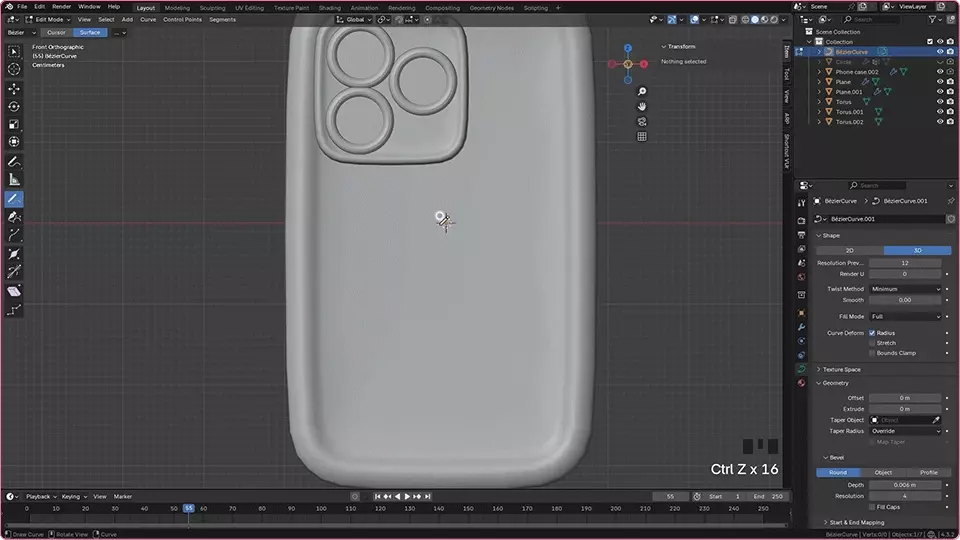Image resolution: width=960 pixels, height=540 pixels.
Task: Switch to the Modeling workspace tab
Action: [x=177, y=8]
